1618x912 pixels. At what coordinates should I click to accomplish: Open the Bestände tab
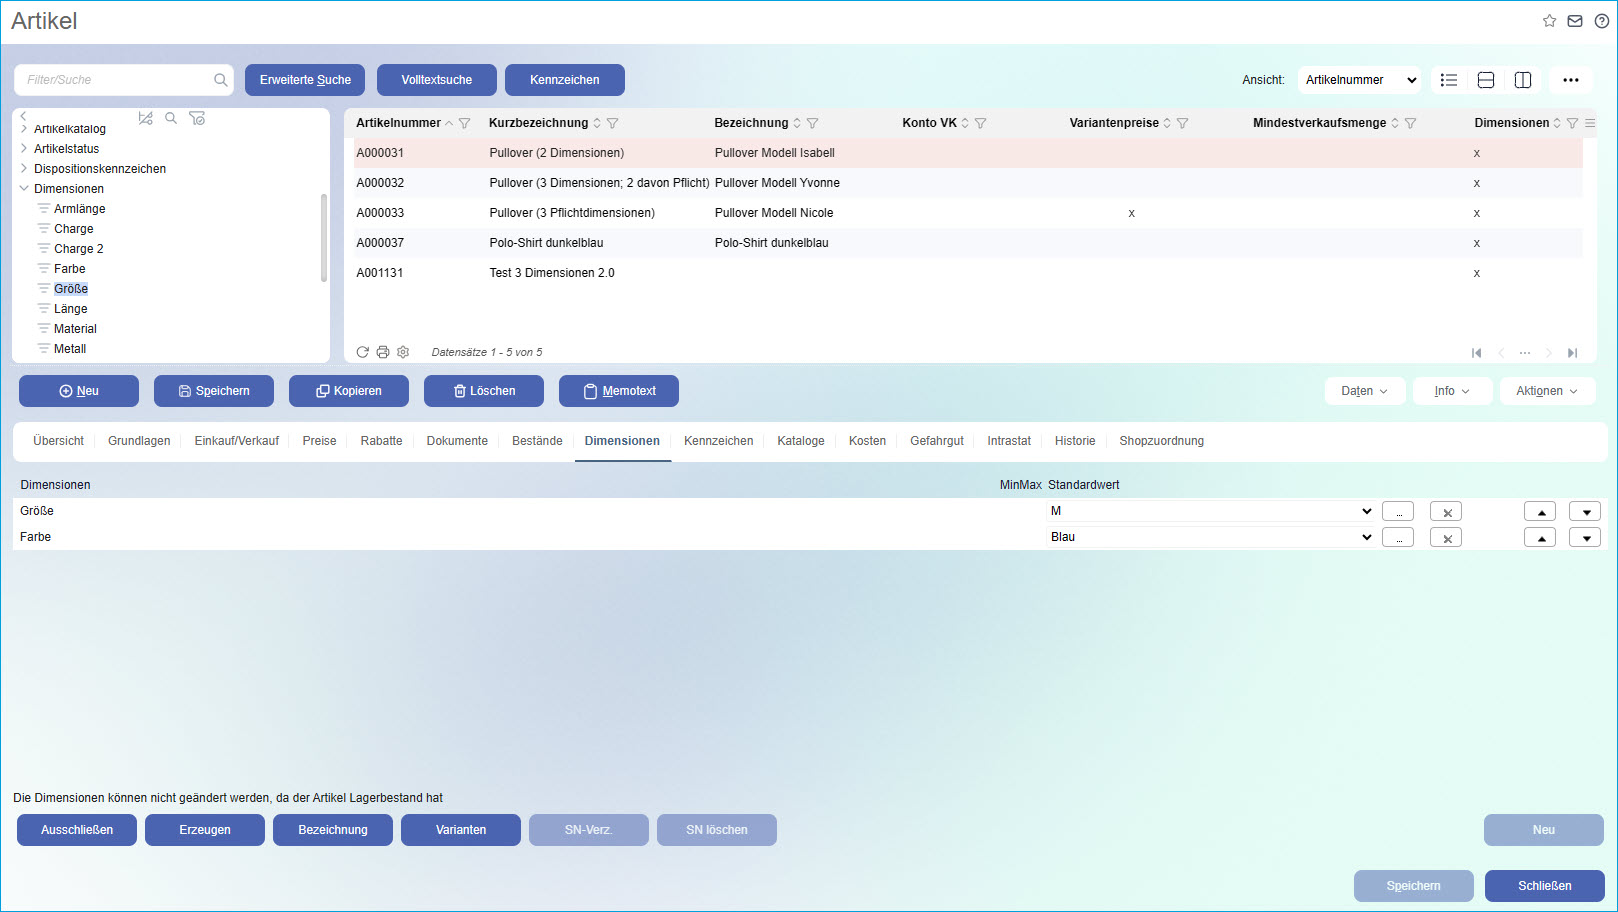click(x=537, y=441)
